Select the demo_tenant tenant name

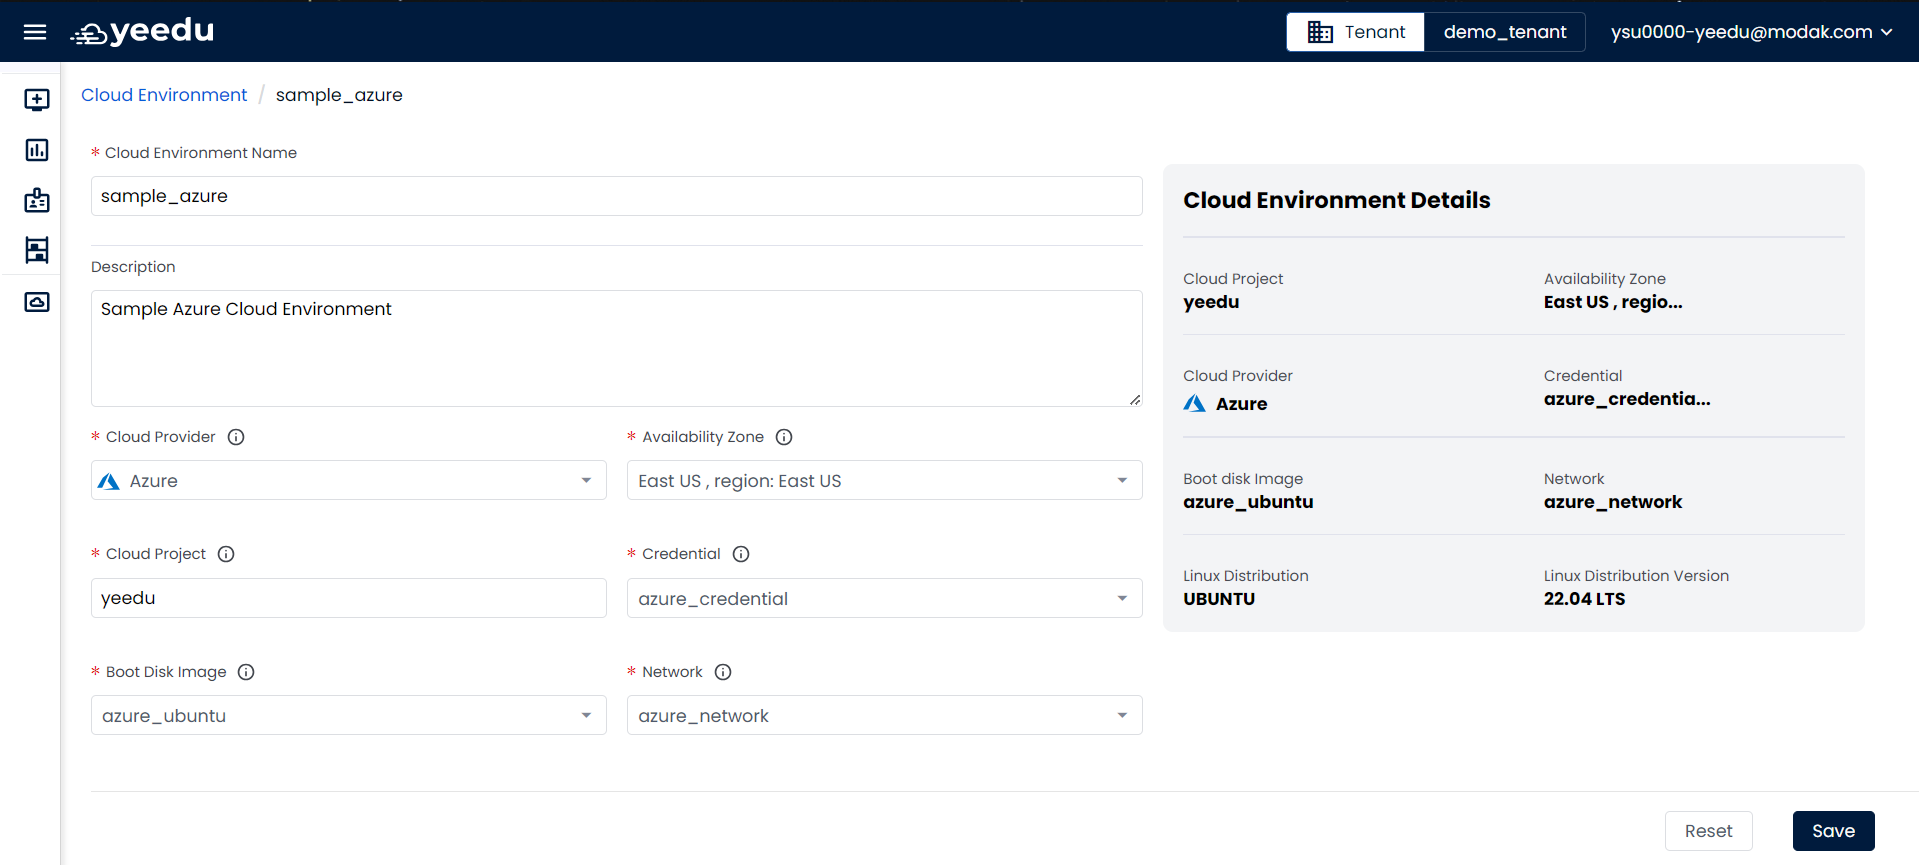coord(1505,32)
